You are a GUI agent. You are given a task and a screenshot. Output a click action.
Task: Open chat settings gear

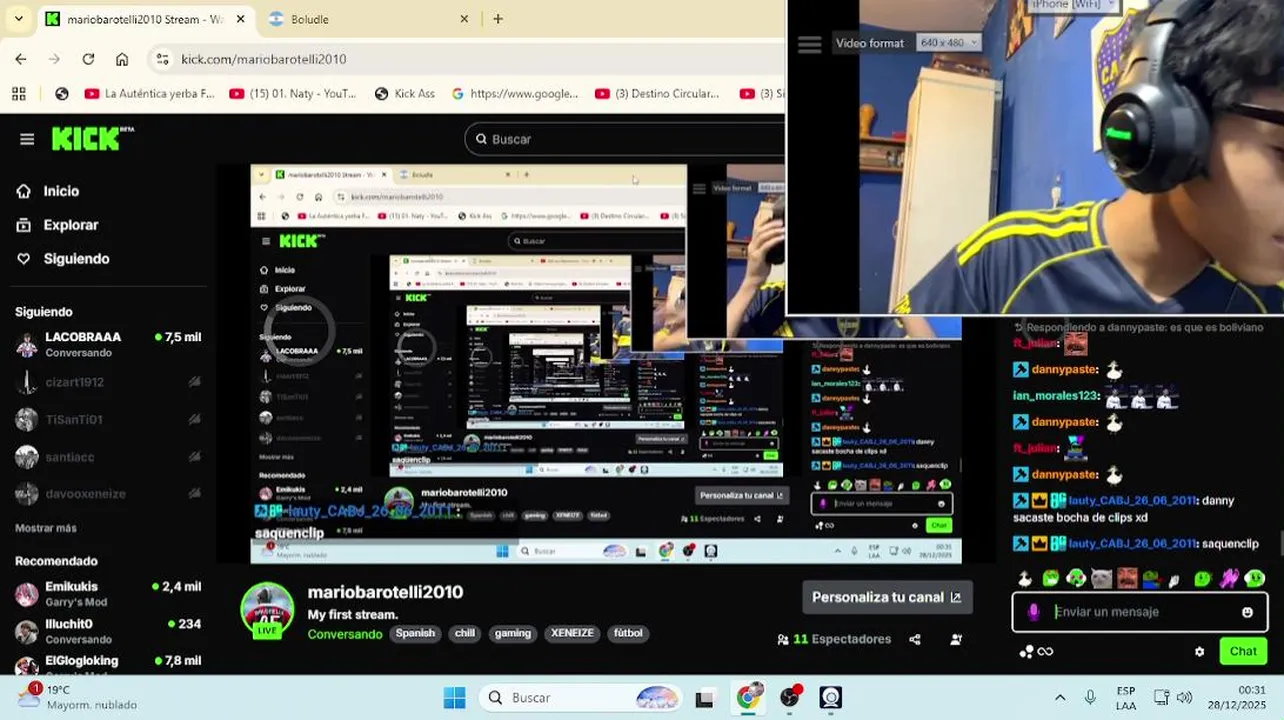click(x=1199, y=652)
